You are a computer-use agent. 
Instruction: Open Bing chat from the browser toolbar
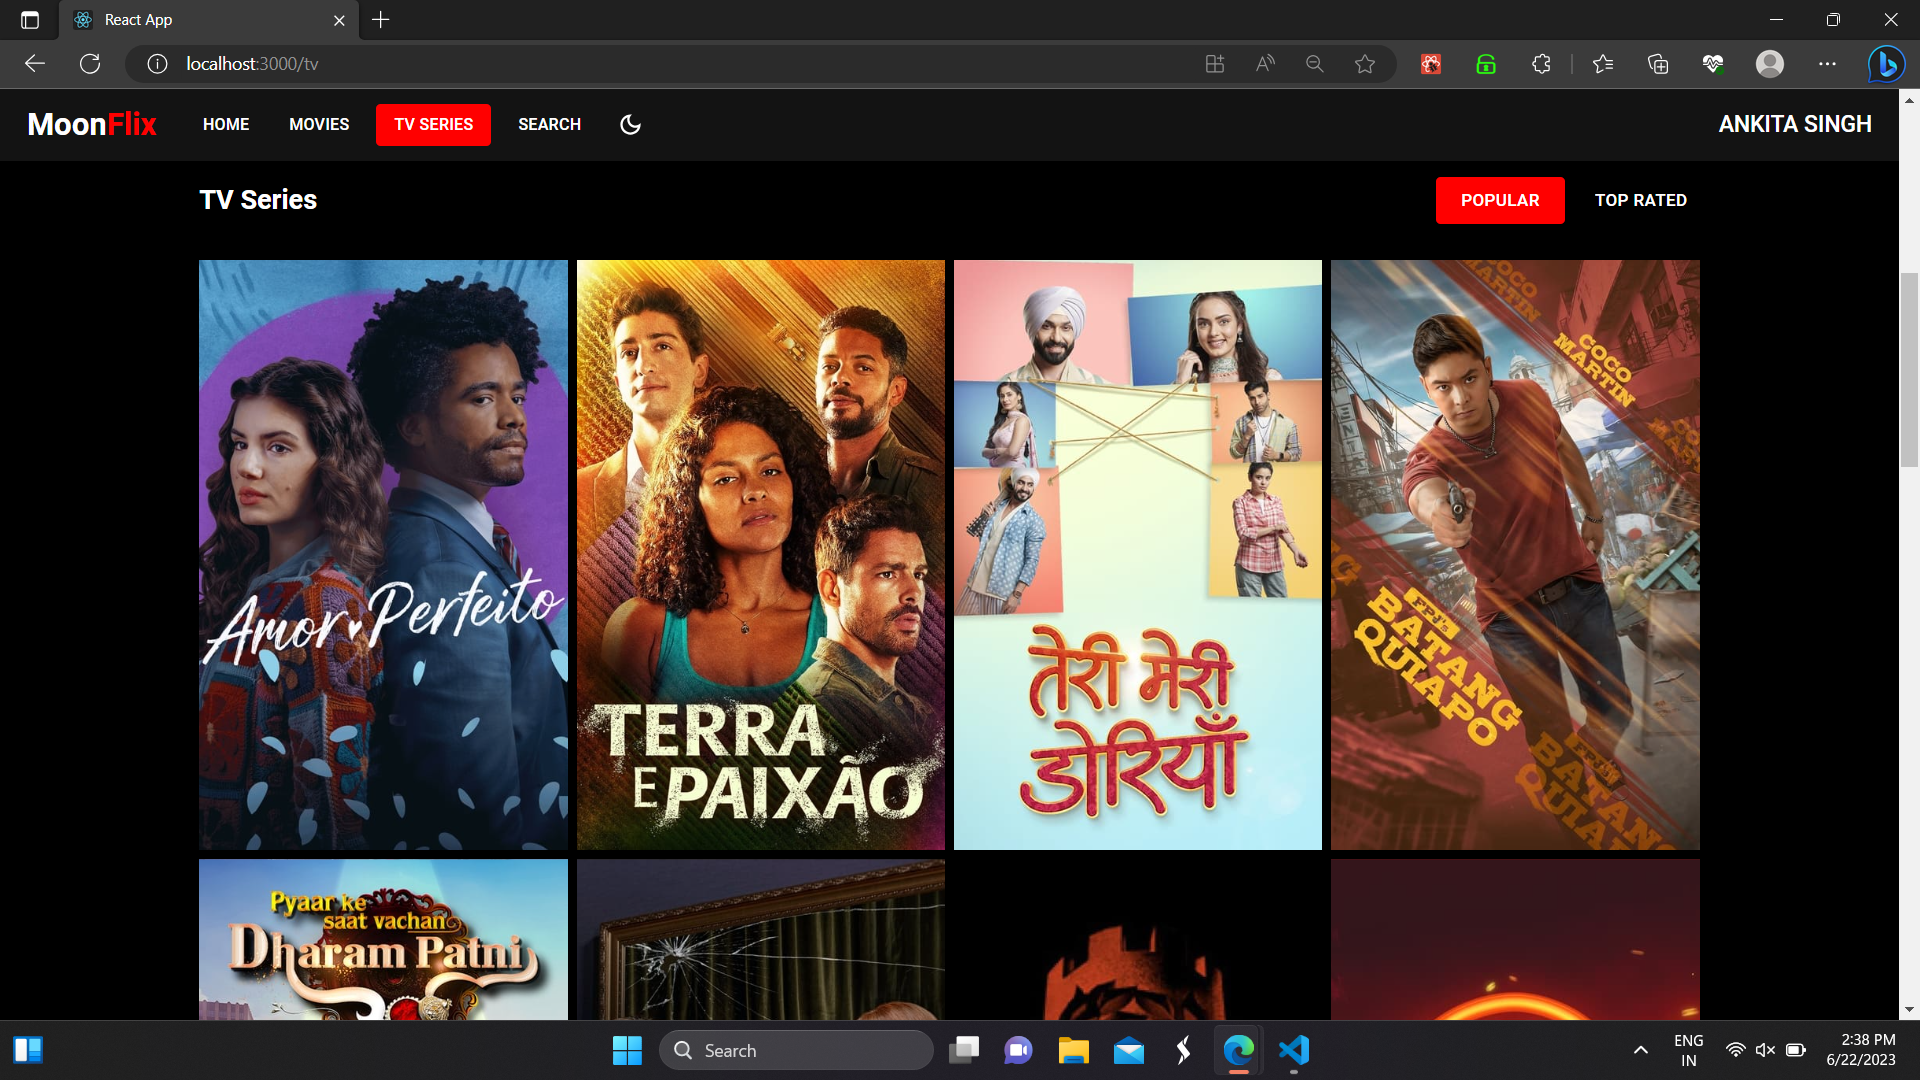pyautogui.click(x=1885, y=63)
